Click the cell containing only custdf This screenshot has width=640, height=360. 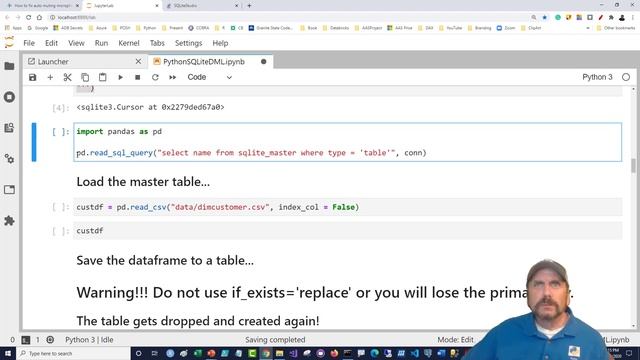point(347,231)
